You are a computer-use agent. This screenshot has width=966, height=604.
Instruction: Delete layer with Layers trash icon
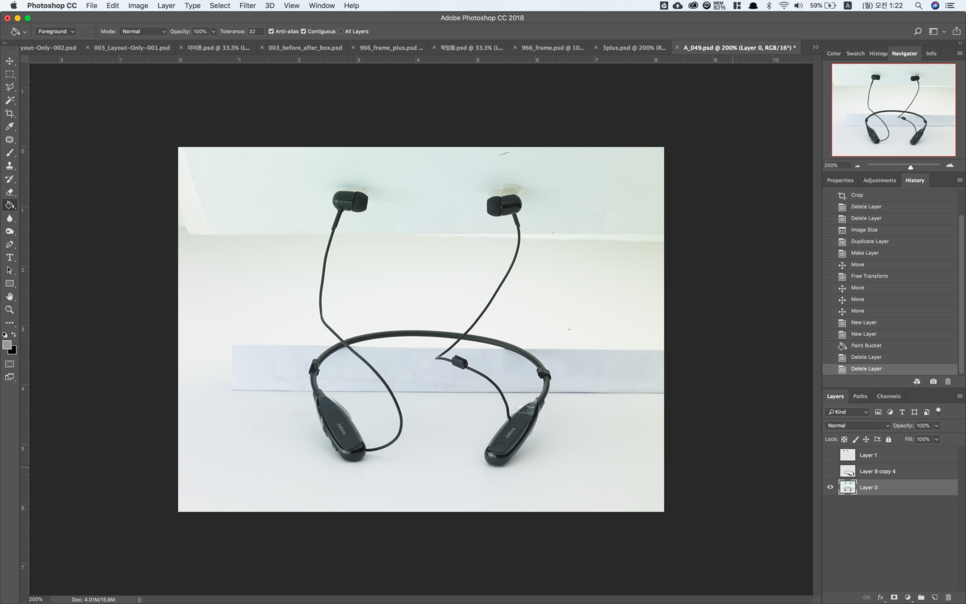coord(948,597)
